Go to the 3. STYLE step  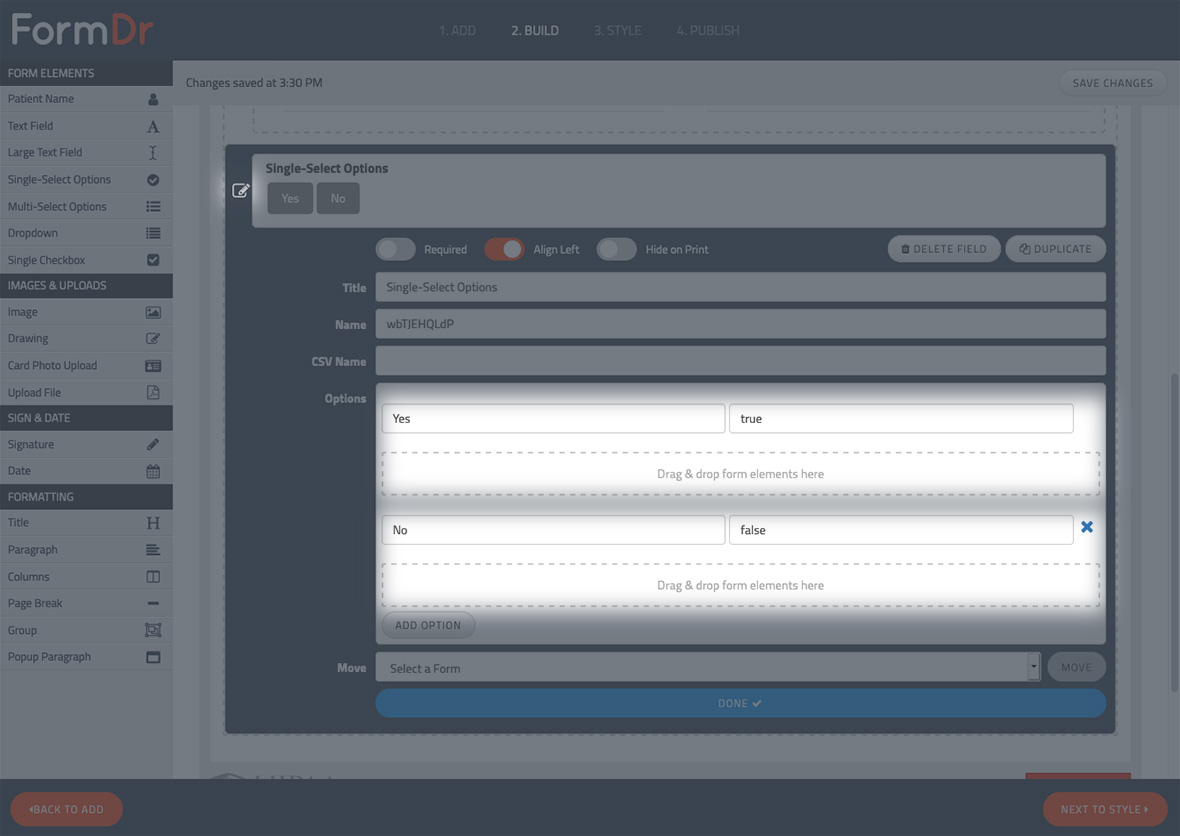(617, 31)
